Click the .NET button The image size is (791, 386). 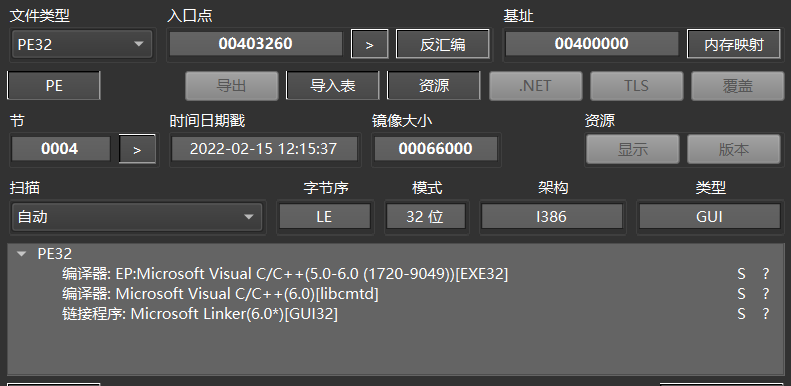pyautogui.click(x=536, y=86)
